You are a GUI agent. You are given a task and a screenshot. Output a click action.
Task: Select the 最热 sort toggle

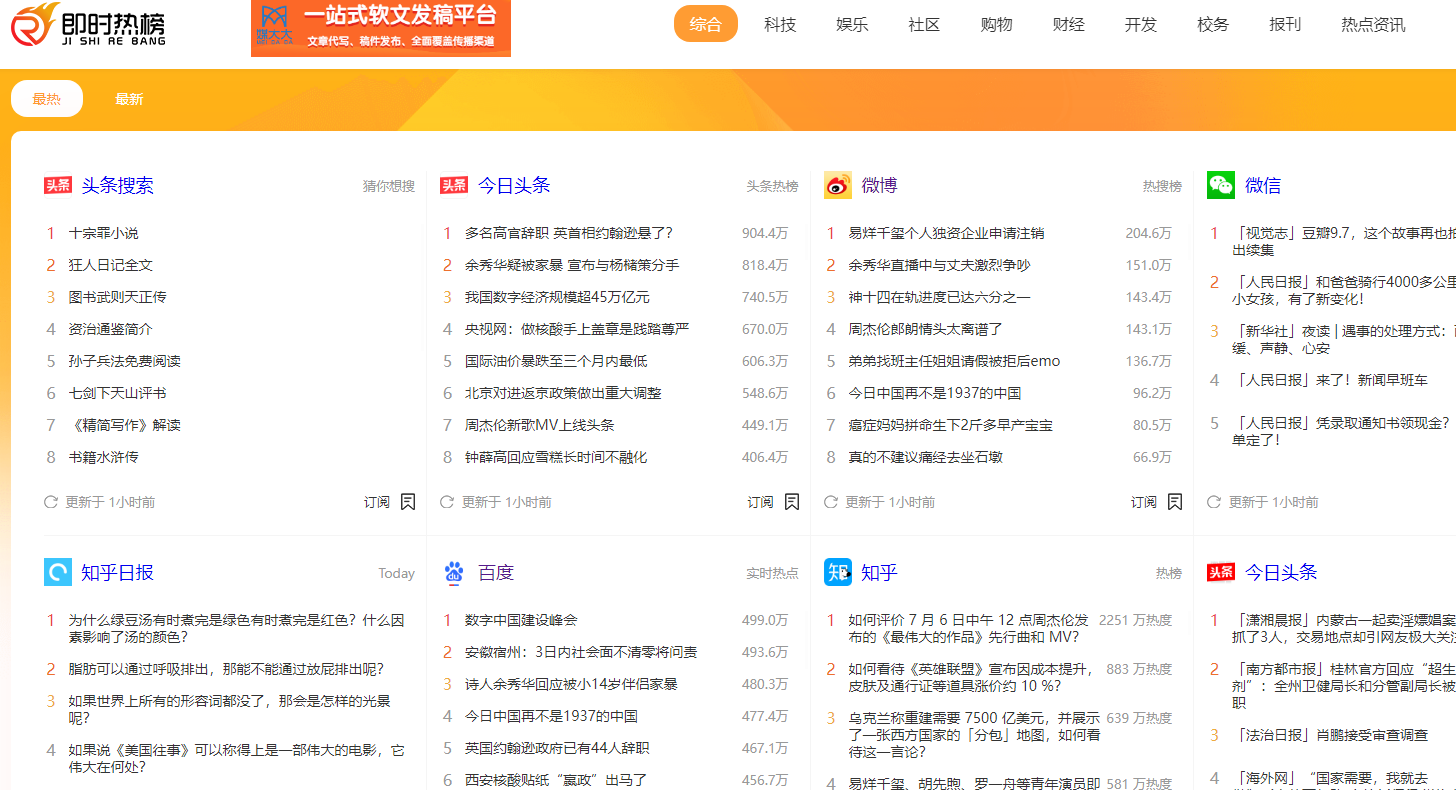click(x=47, y=99)
